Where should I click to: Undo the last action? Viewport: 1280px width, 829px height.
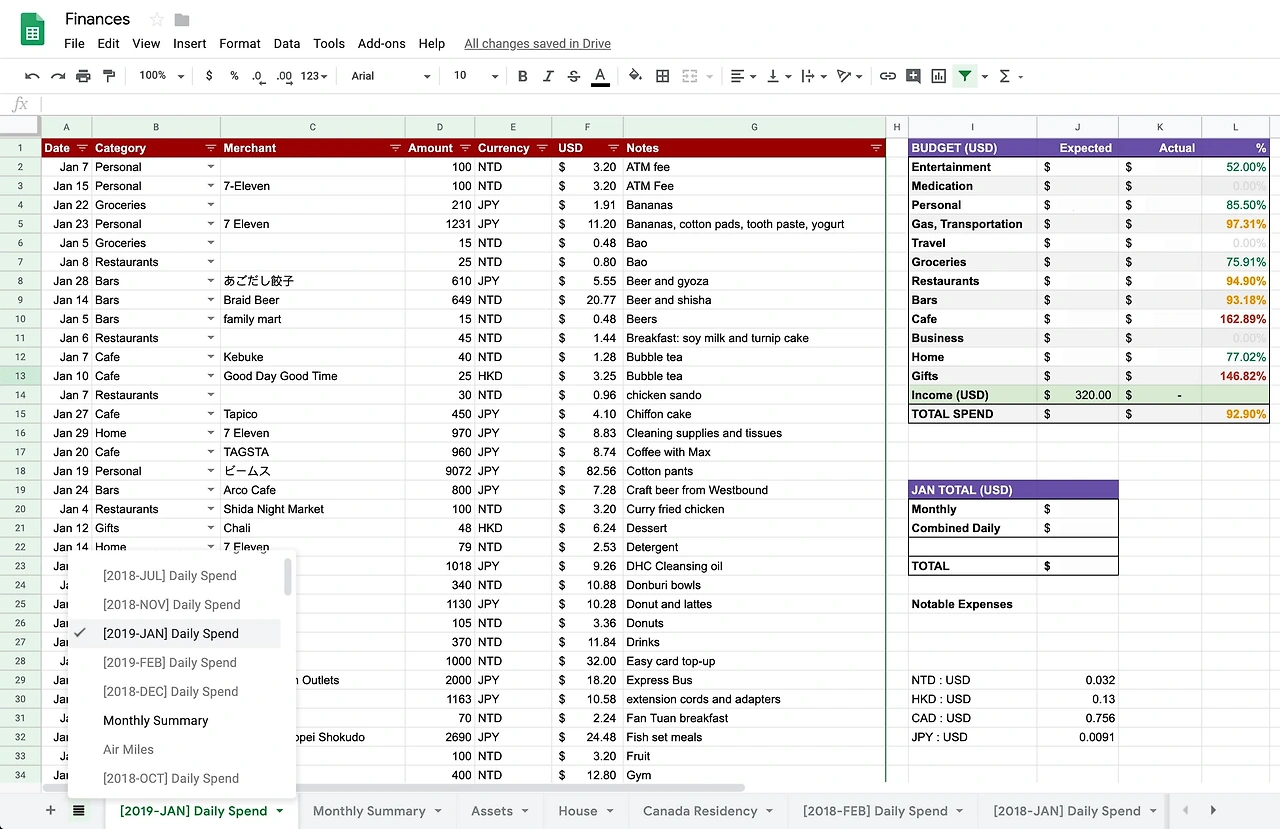point(32,76)
